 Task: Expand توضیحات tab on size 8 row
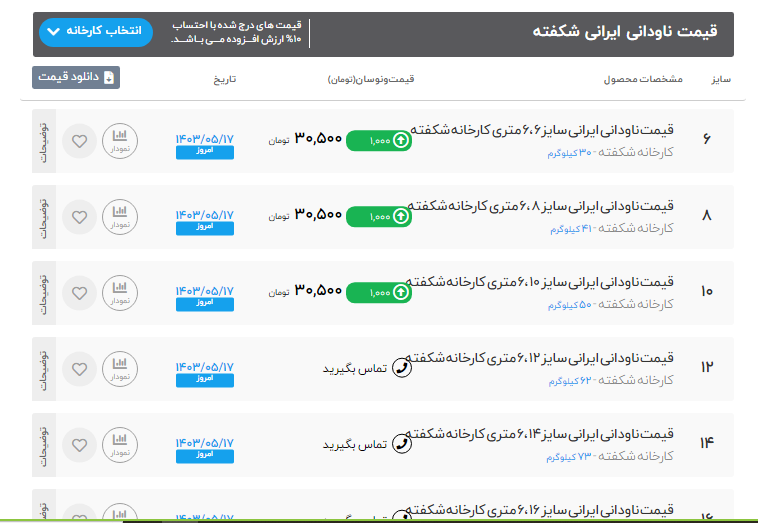point(44,216)
